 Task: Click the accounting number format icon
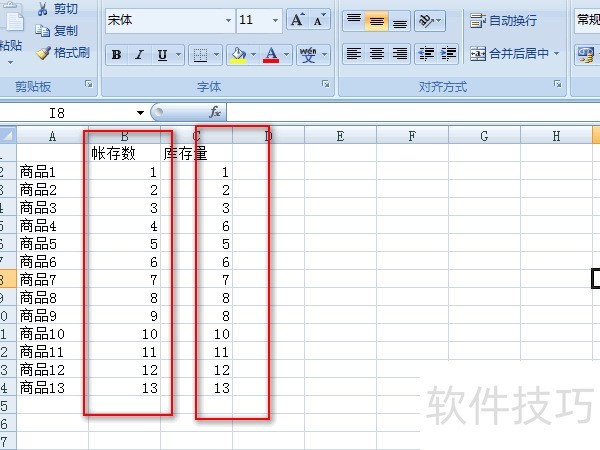[x=586, y=55]
